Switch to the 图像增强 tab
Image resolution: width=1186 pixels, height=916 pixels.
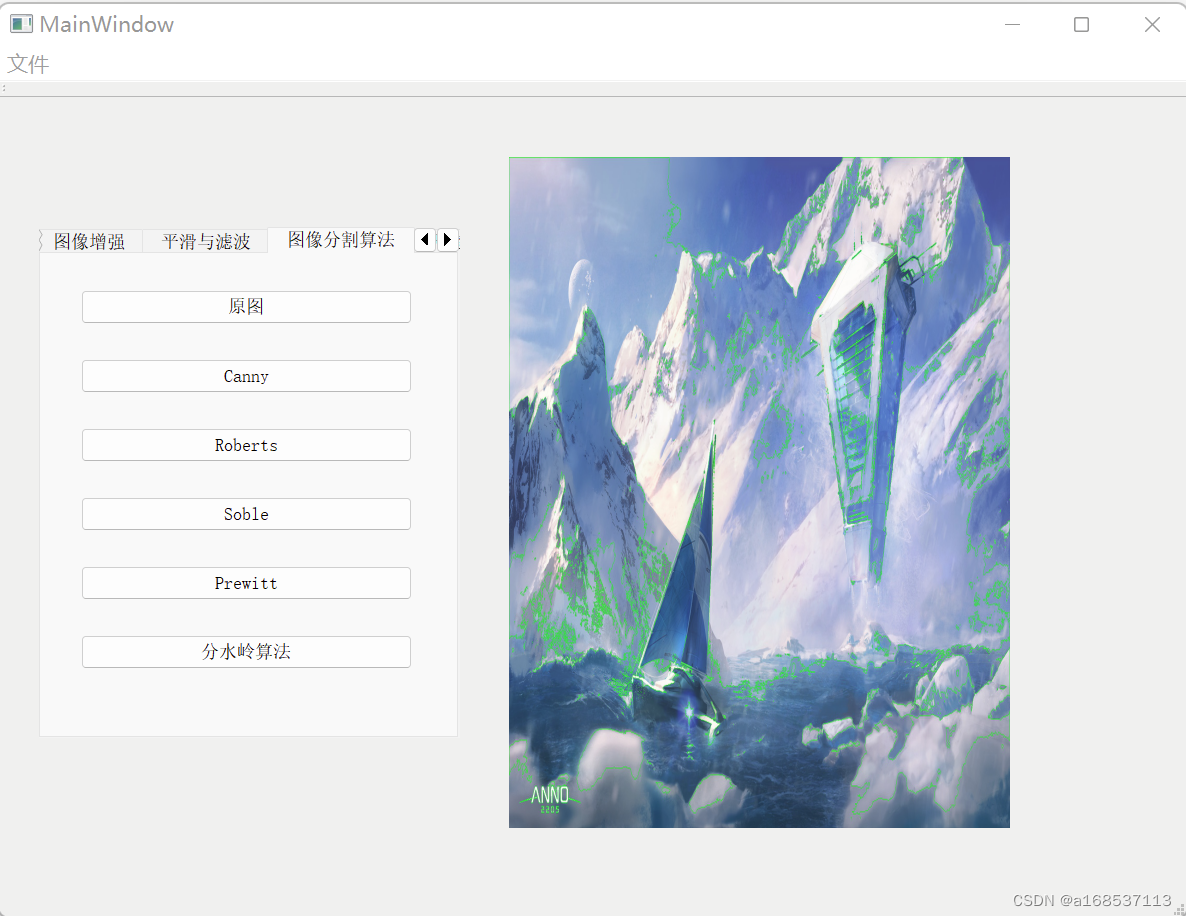(x=89, y=241)
